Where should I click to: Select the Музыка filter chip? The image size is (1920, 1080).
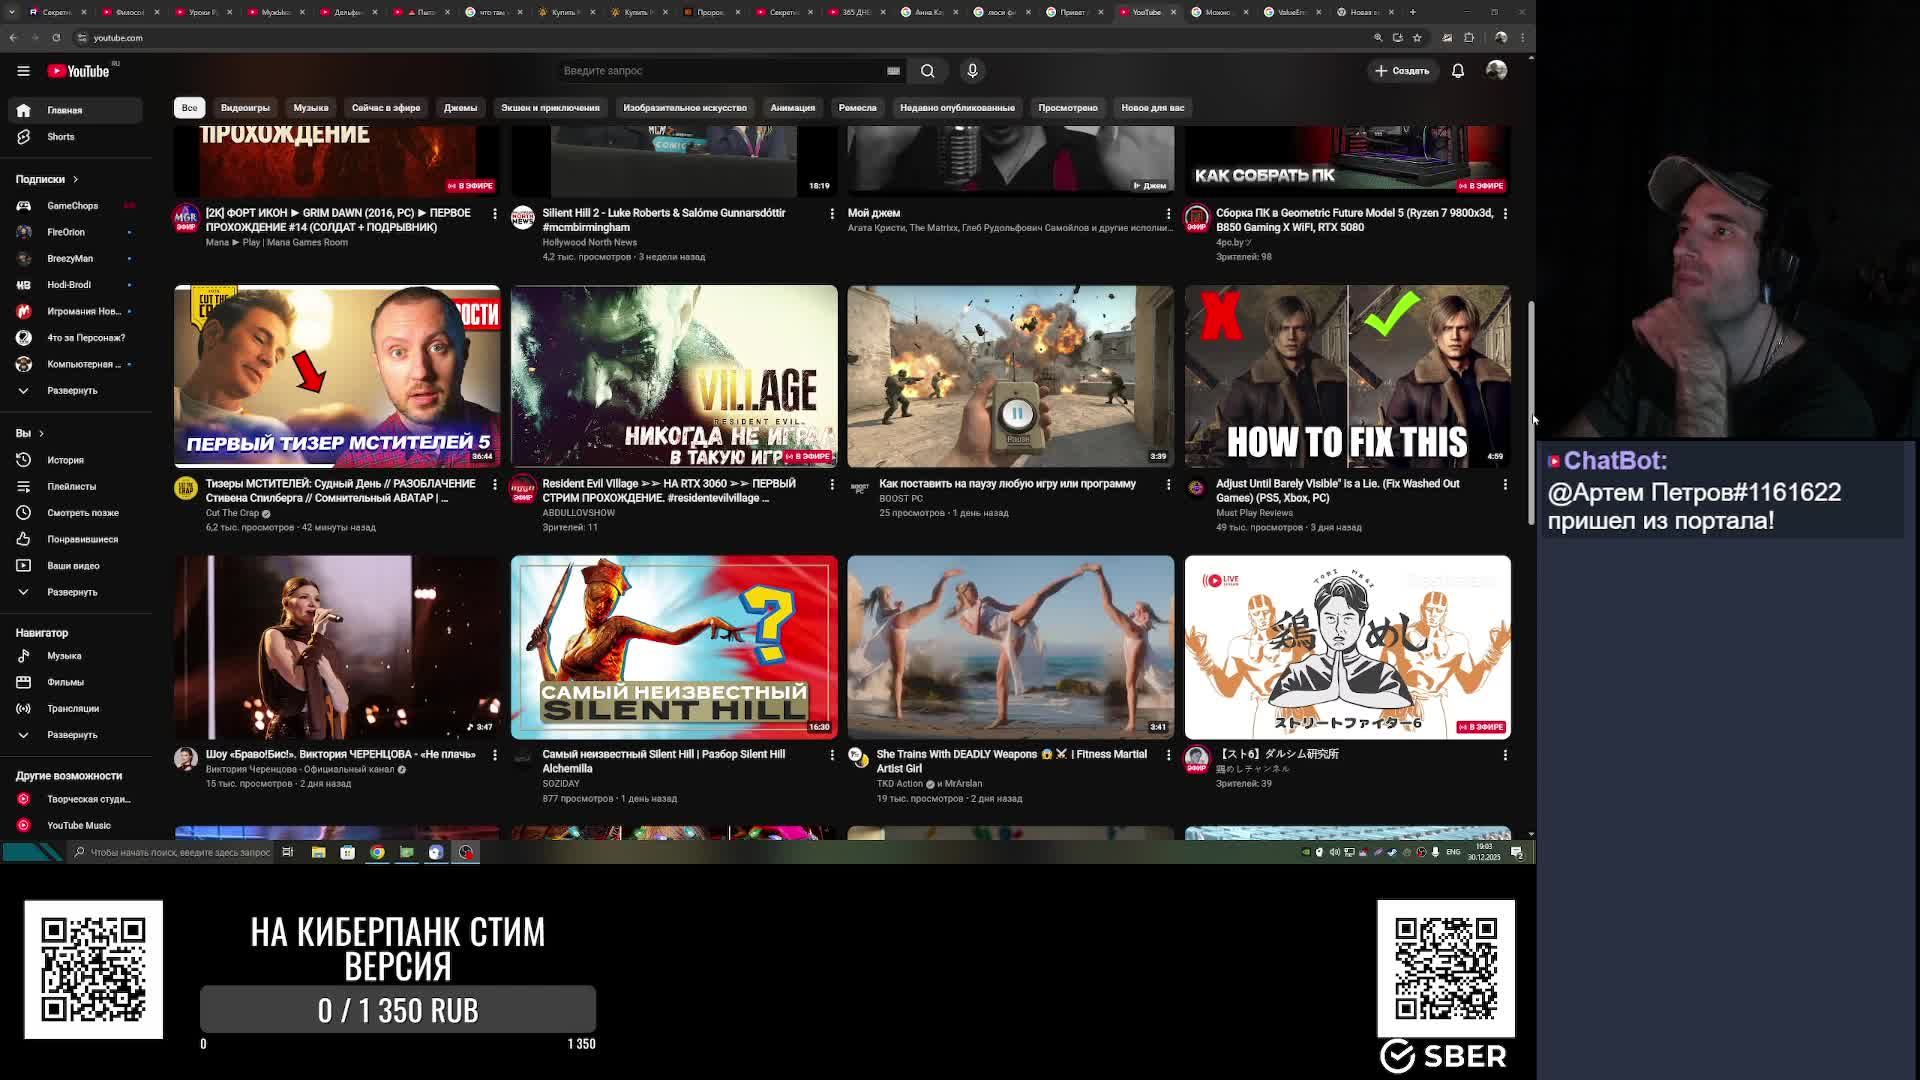(x=310, y=108)
